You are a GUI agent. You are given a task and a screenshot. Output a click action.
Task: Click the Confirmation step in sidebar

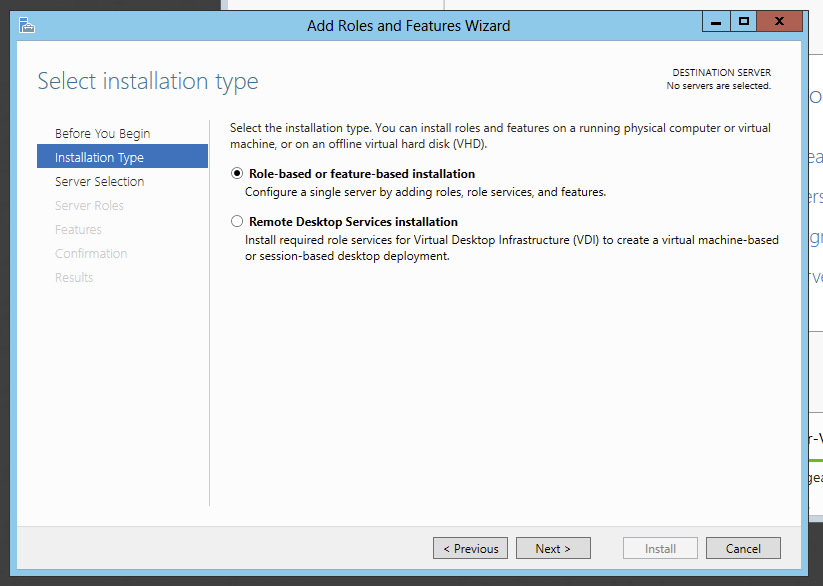point(91,254)
